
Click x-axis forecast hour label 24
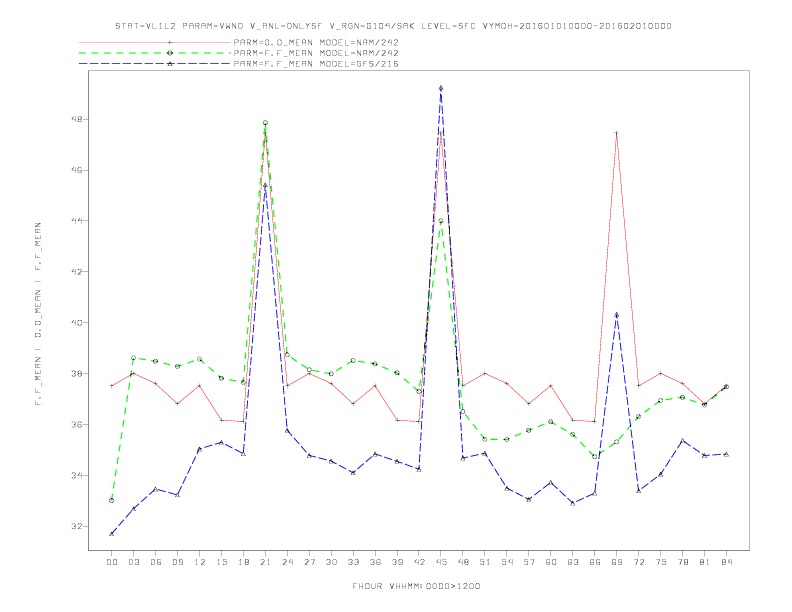[x=287, y=562]
